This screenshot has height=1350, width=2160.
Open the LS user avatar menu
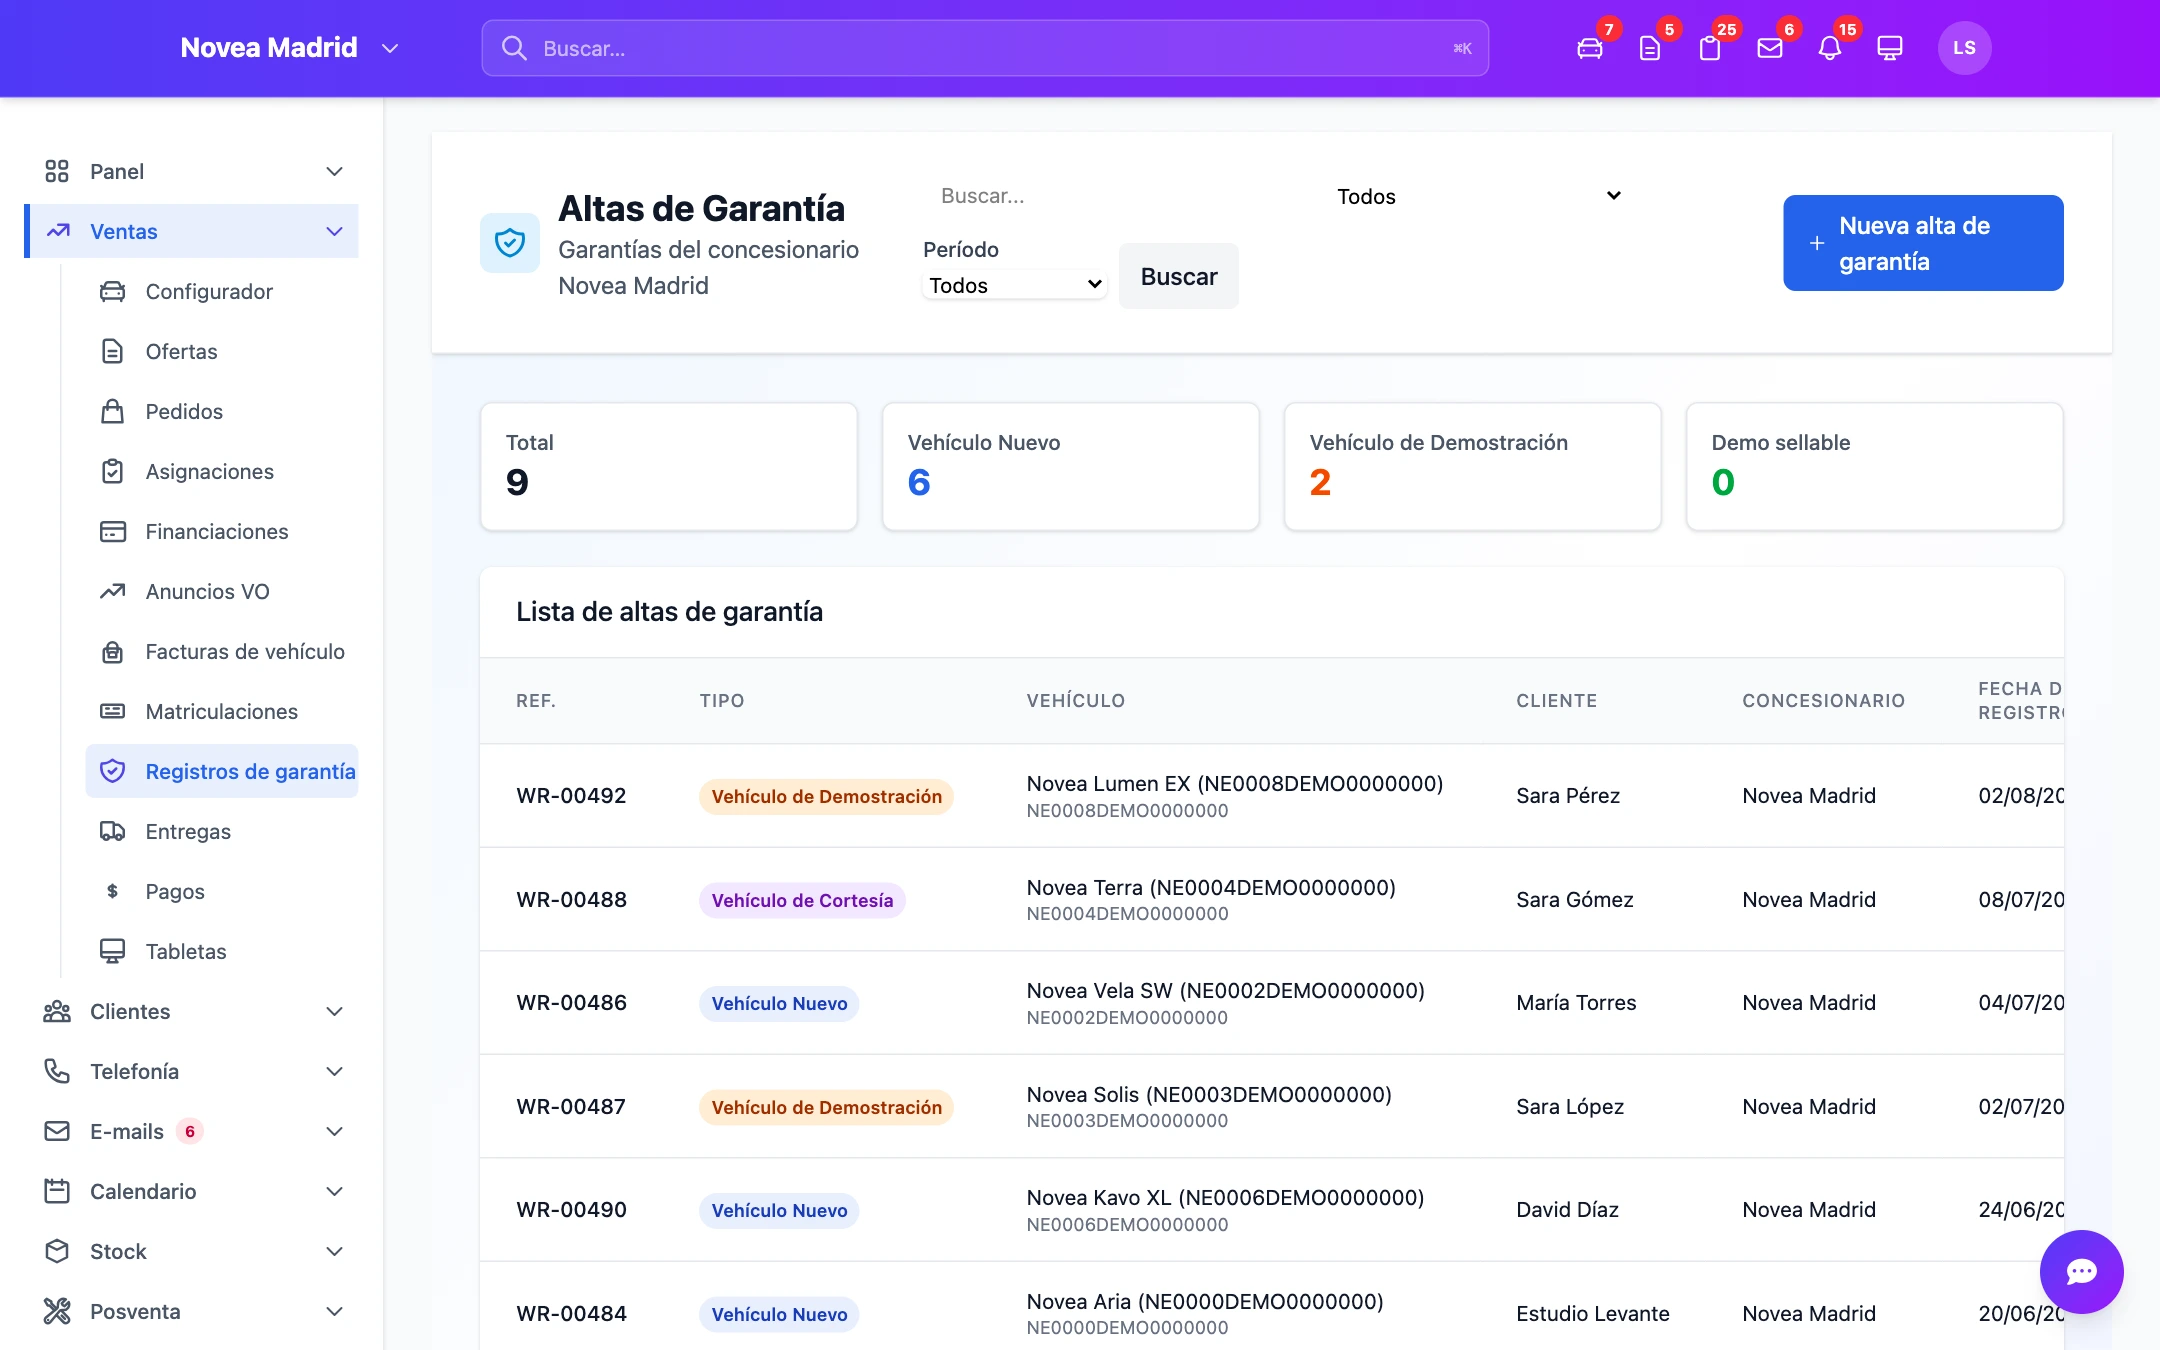click(x=1964, y=48)
